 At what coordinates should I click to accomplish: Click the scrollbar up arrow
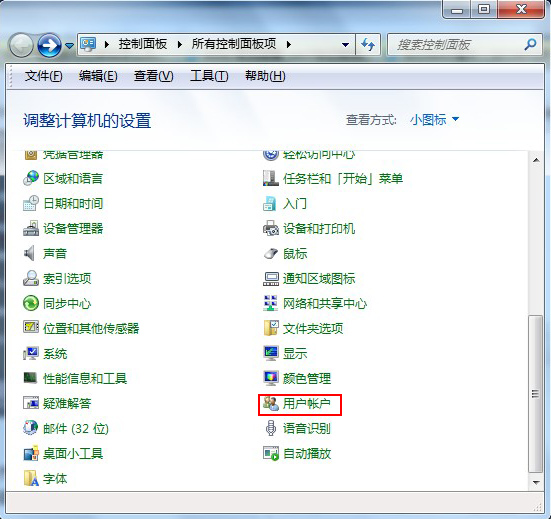pyautogui.click(x=536, y=160)
